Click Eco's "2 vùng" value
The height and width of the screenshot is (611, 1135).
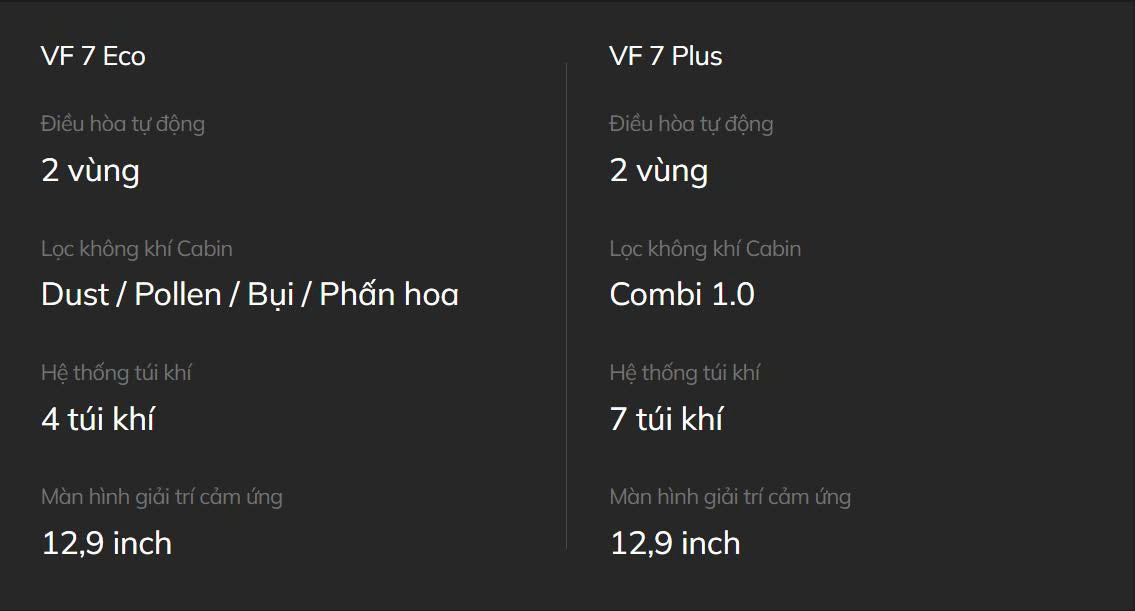(x=90, y=172)
